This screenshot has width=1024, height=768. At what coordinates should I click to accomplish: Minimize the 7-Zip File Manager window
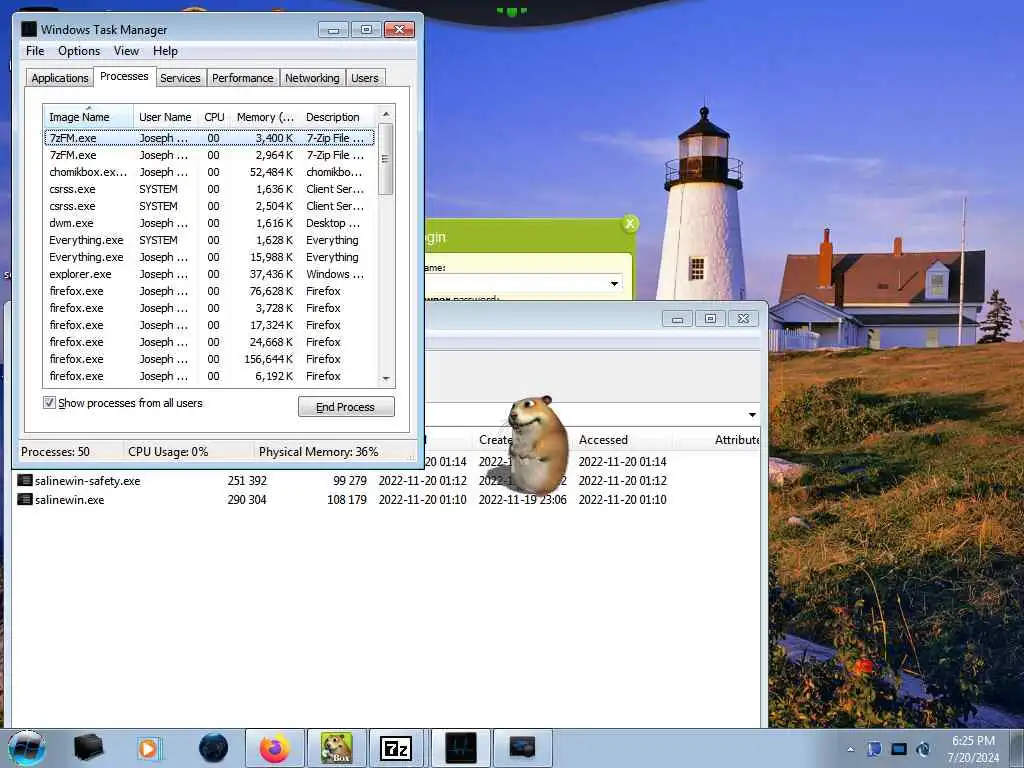pos(677,319)
